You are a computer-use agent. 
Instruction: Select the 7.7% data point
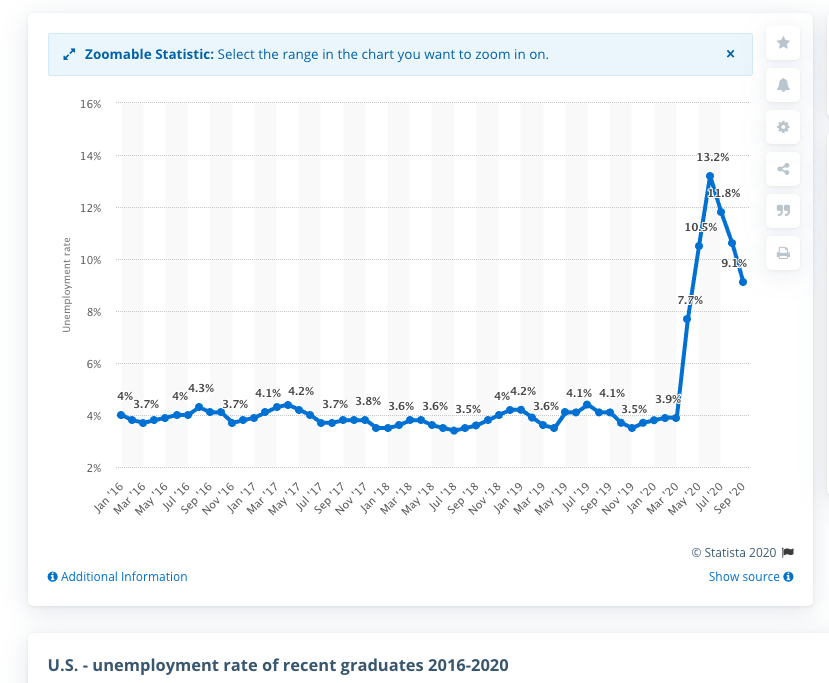pyautogui.click(x=688, y=319)
